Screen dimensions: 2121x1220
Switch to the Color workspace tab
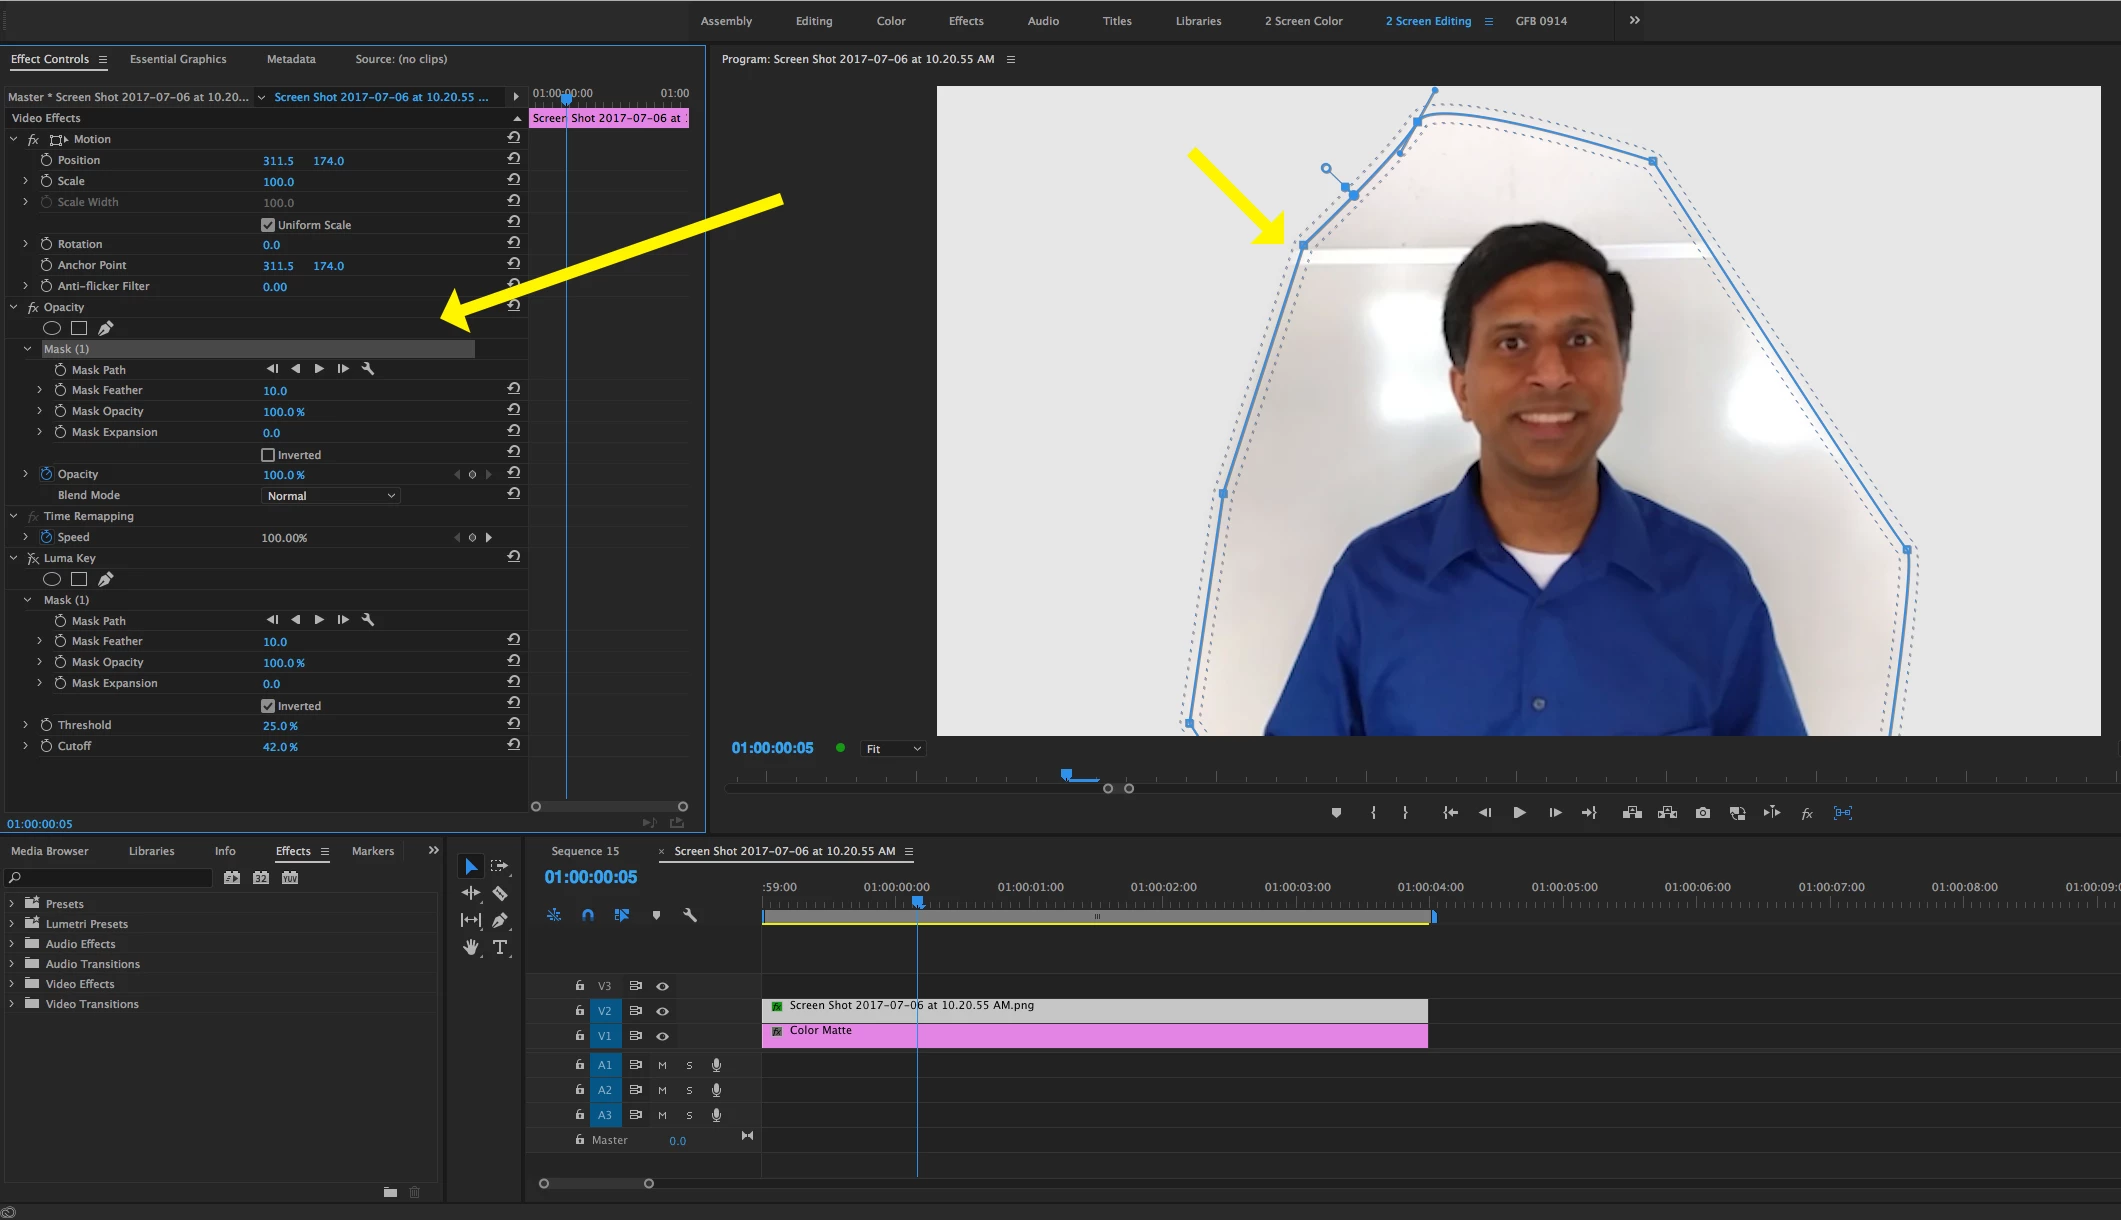(890, 21)
